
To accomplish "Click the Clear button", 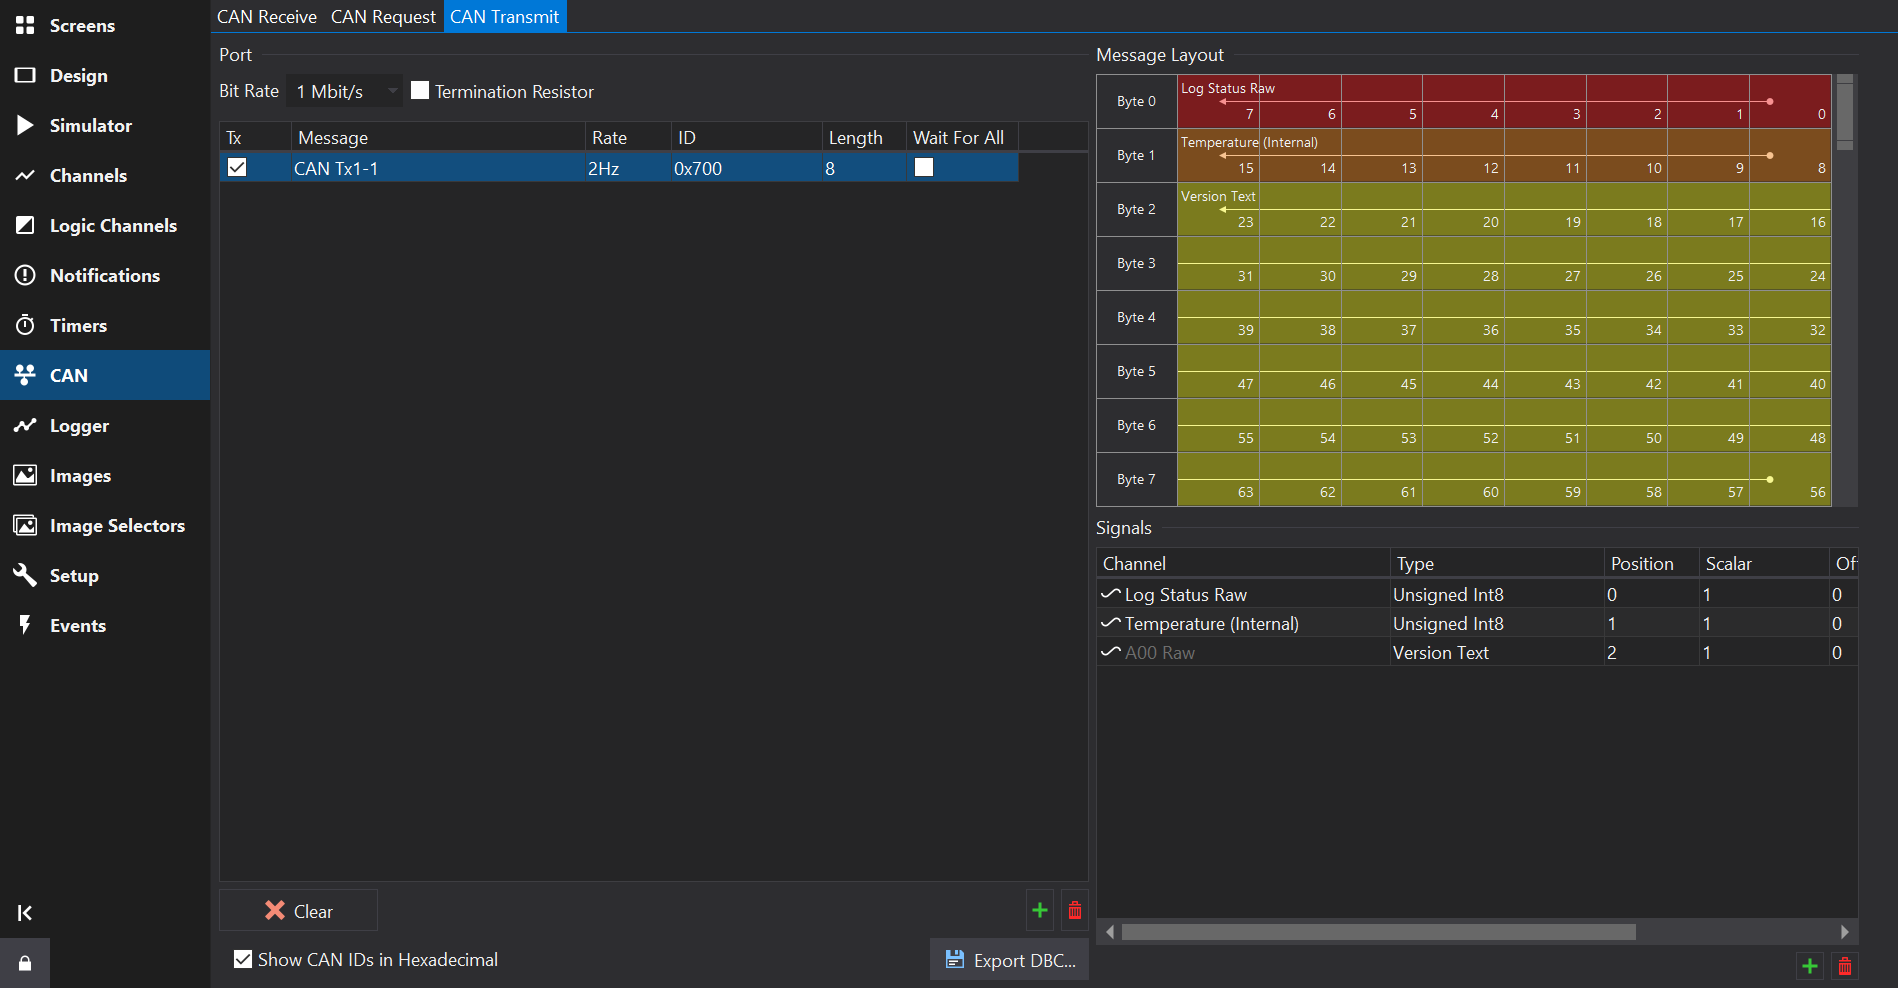I will coord(298,911).
